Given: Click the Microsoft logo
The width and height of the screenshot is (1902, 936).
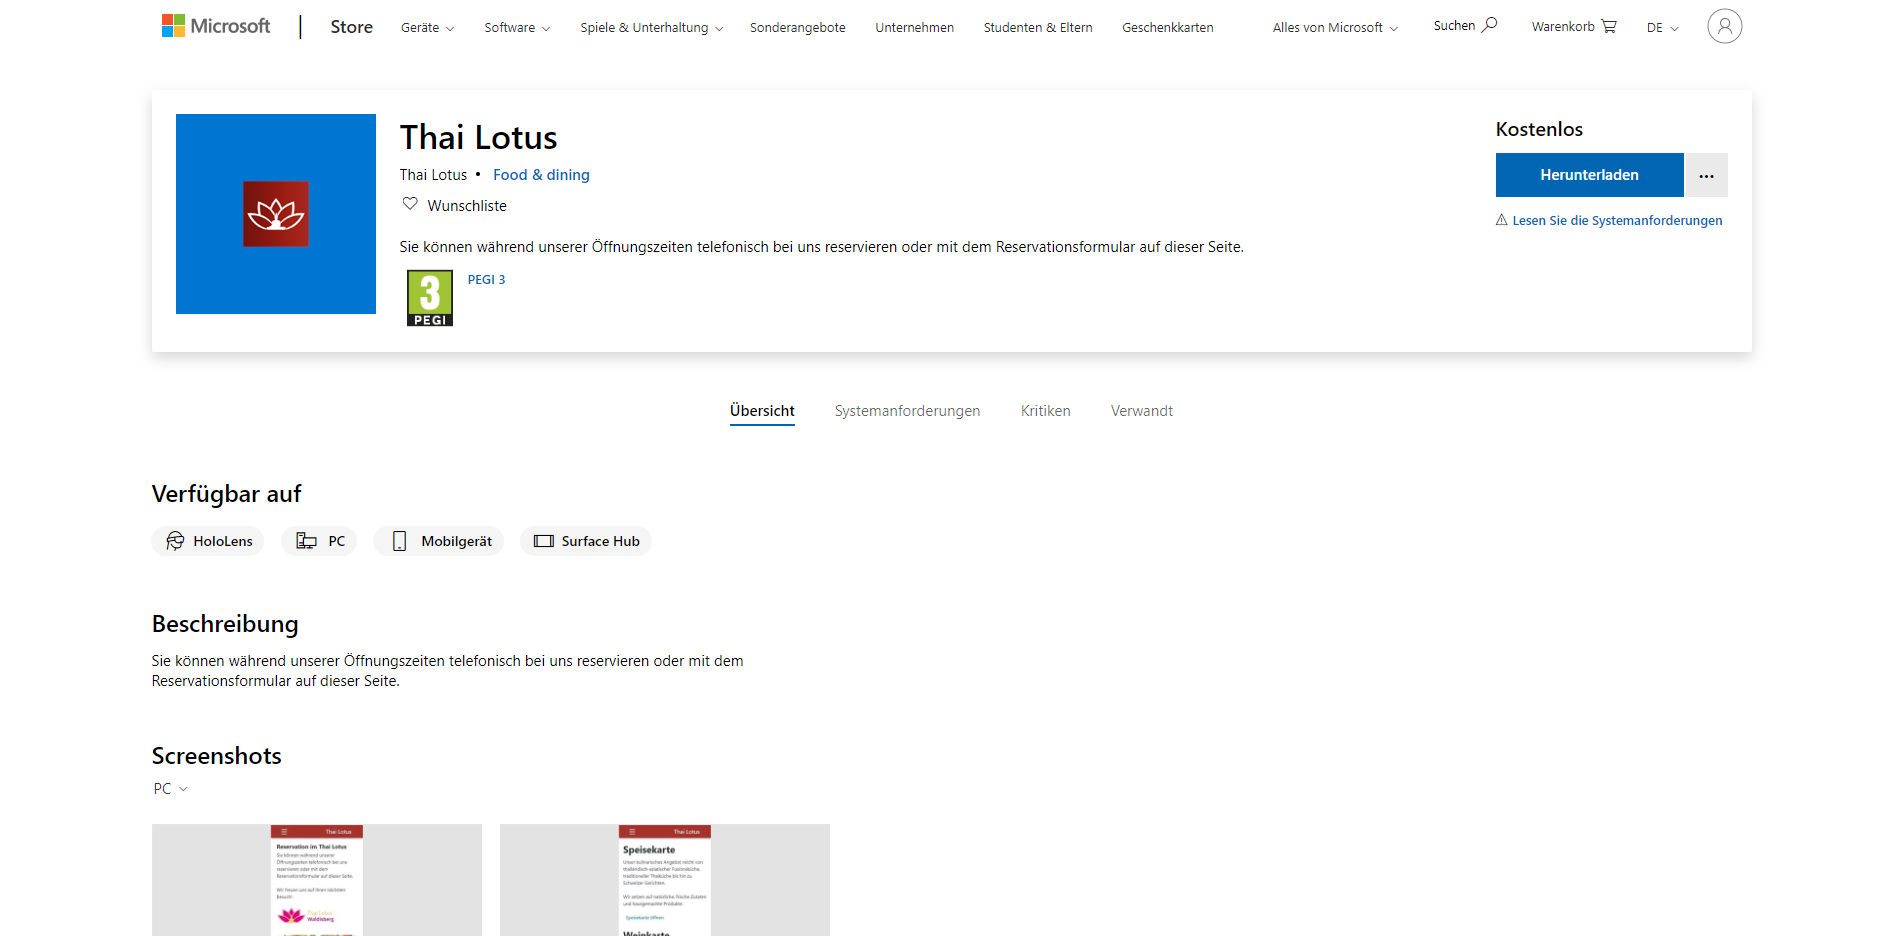Looking at the screenshot, I should pyautogui.click(x=215, y=26).
